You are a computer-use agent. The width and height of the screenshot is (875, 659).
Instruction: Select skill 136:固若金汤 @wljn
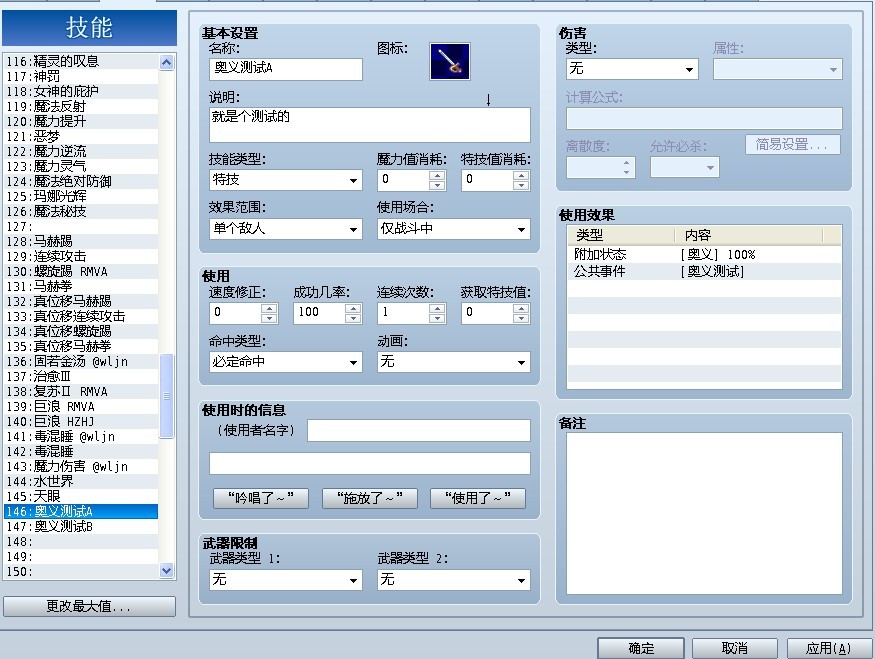[x=81, y=362]
